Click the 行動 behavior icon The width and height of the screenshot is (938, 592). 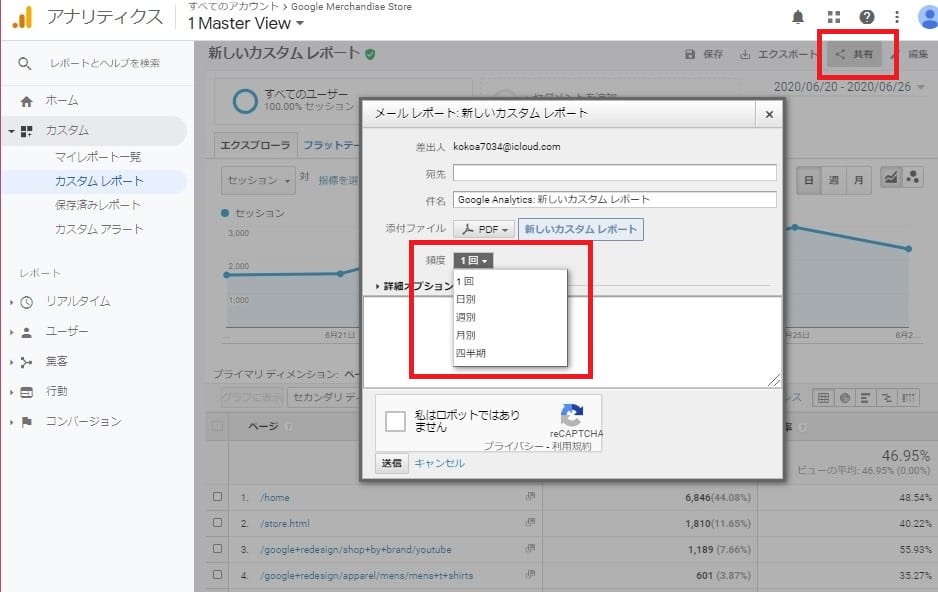point(26,392)
